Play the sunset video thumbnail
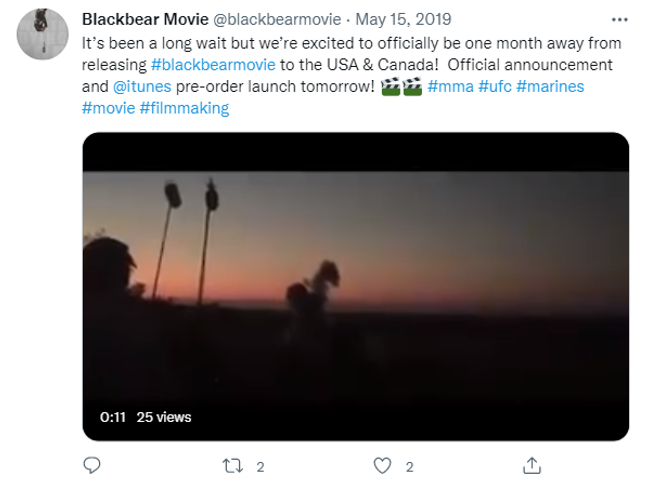 (356, 286)
